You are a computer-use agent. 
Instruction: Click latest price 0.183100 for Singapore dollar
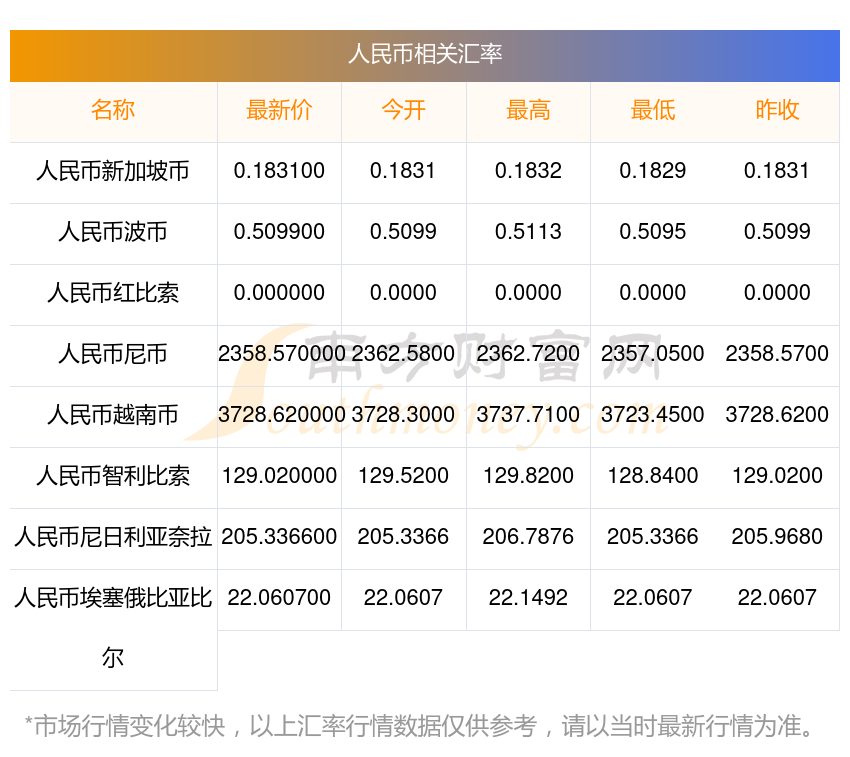pos(279,171)
